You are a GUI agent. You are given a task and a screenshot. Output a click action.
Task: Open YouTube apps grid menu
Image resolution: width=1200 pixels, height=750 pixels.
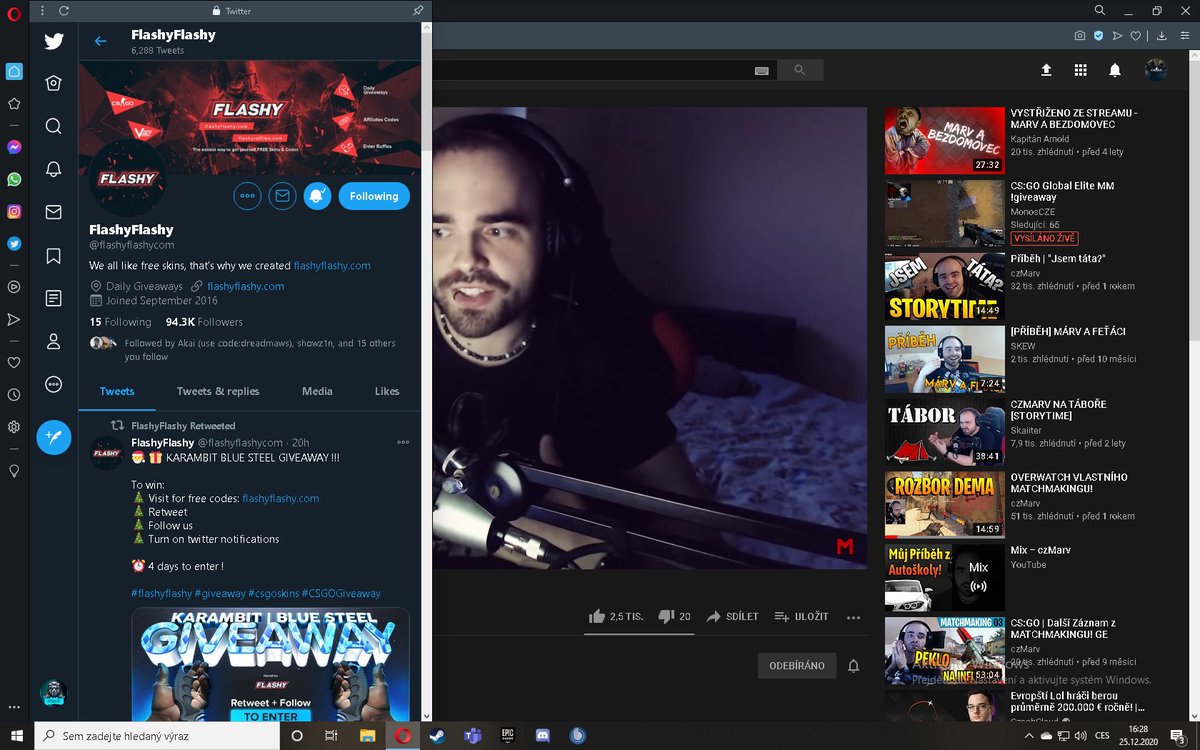tap(1080, 70)
